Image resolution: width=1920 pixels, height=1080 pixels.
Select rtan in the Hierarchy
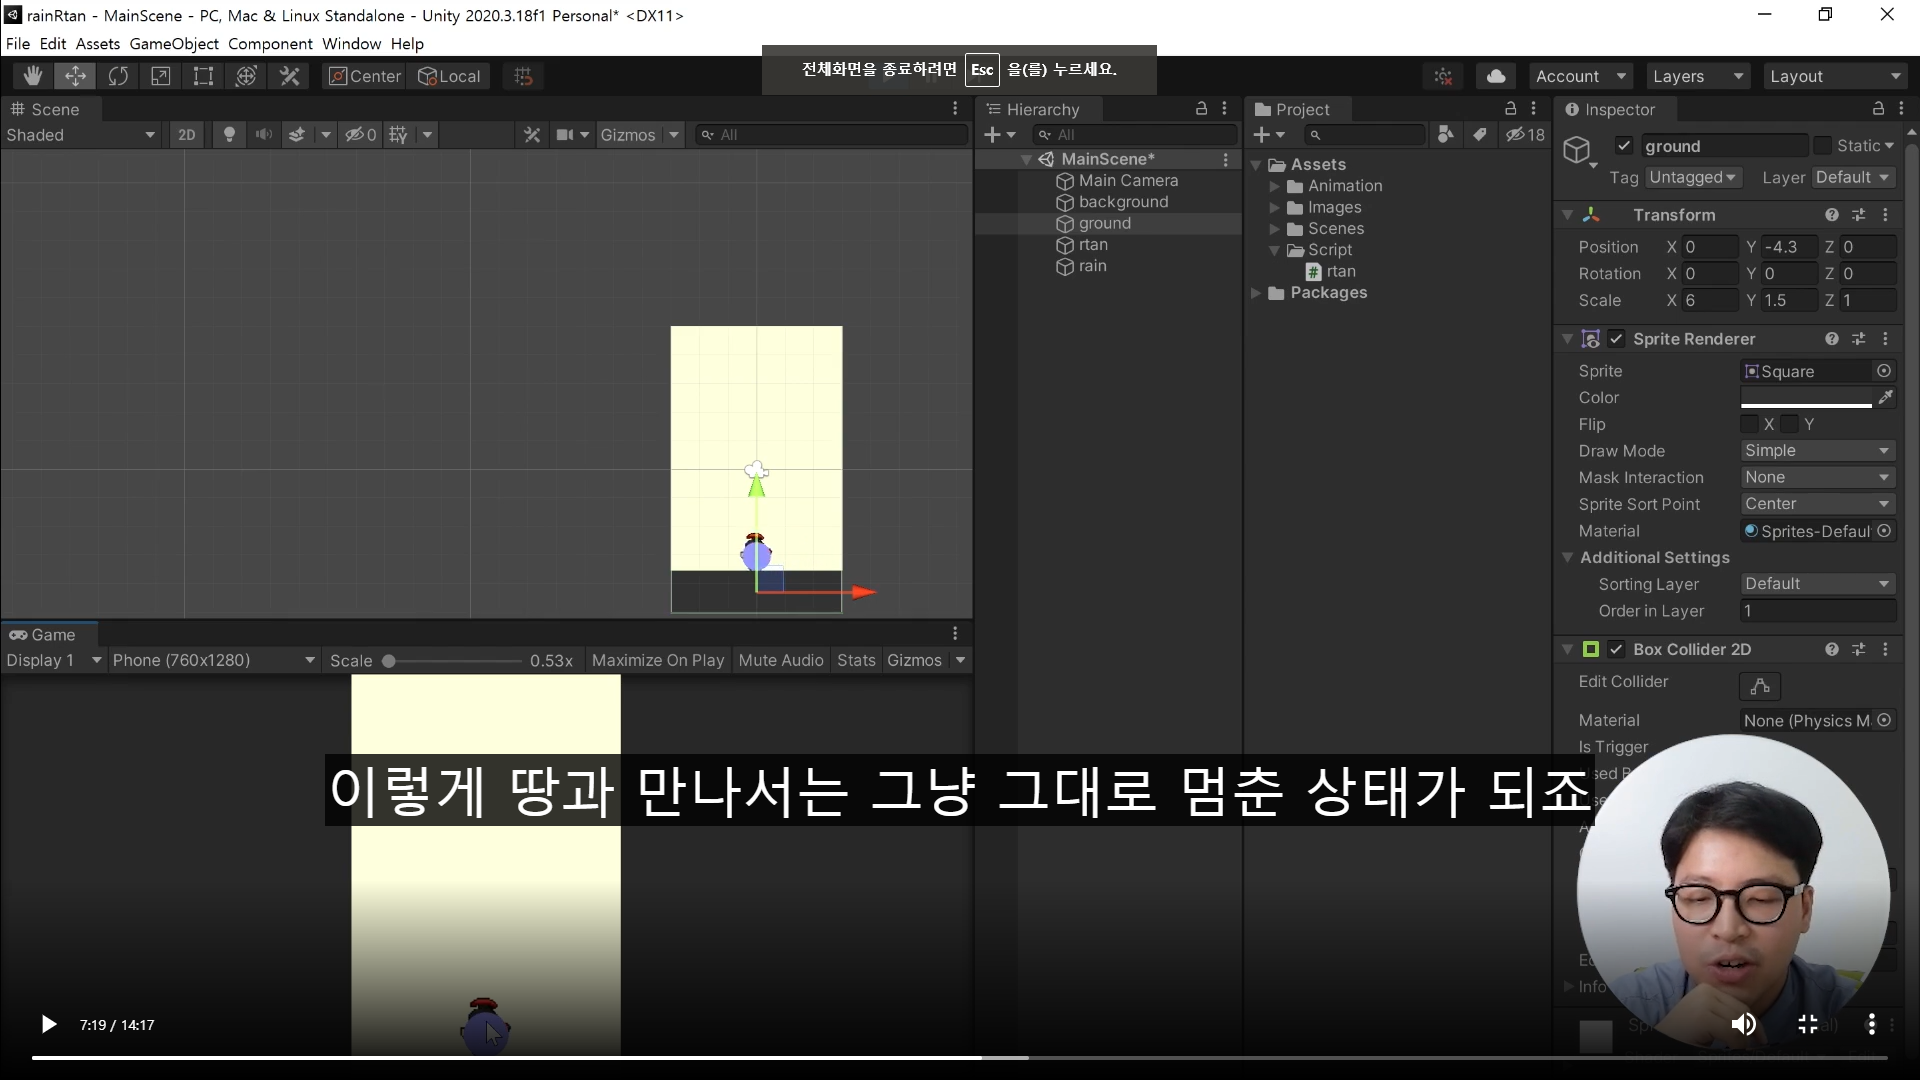tap(1093, 245)
